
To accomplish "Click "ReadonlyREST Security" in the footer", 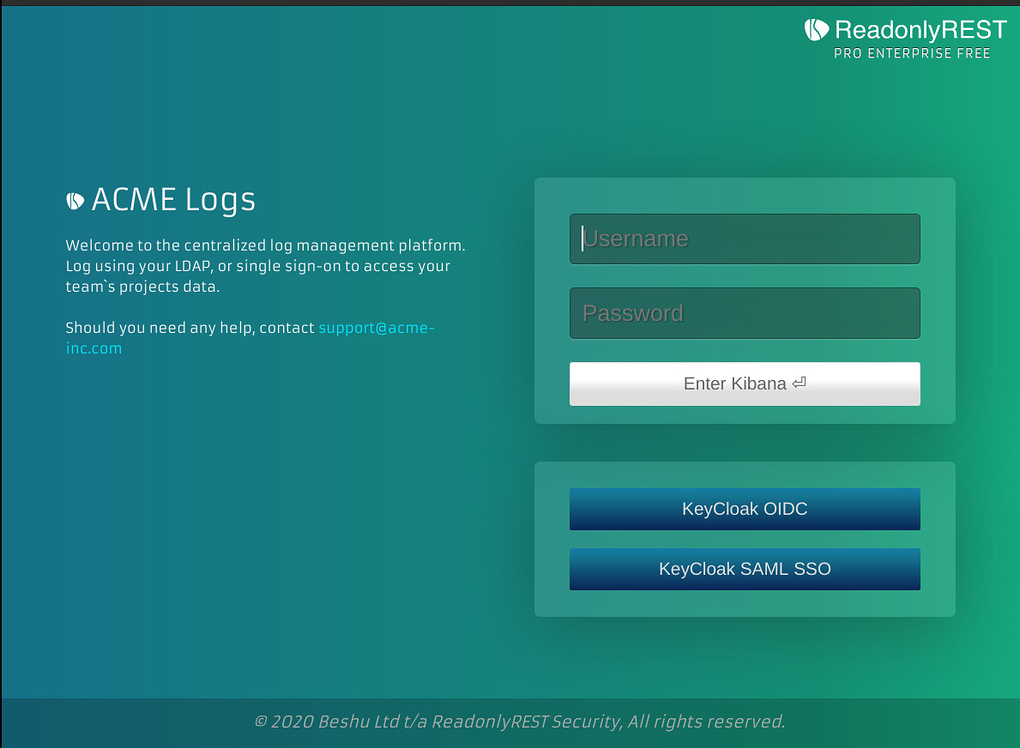I will (527, 722).
